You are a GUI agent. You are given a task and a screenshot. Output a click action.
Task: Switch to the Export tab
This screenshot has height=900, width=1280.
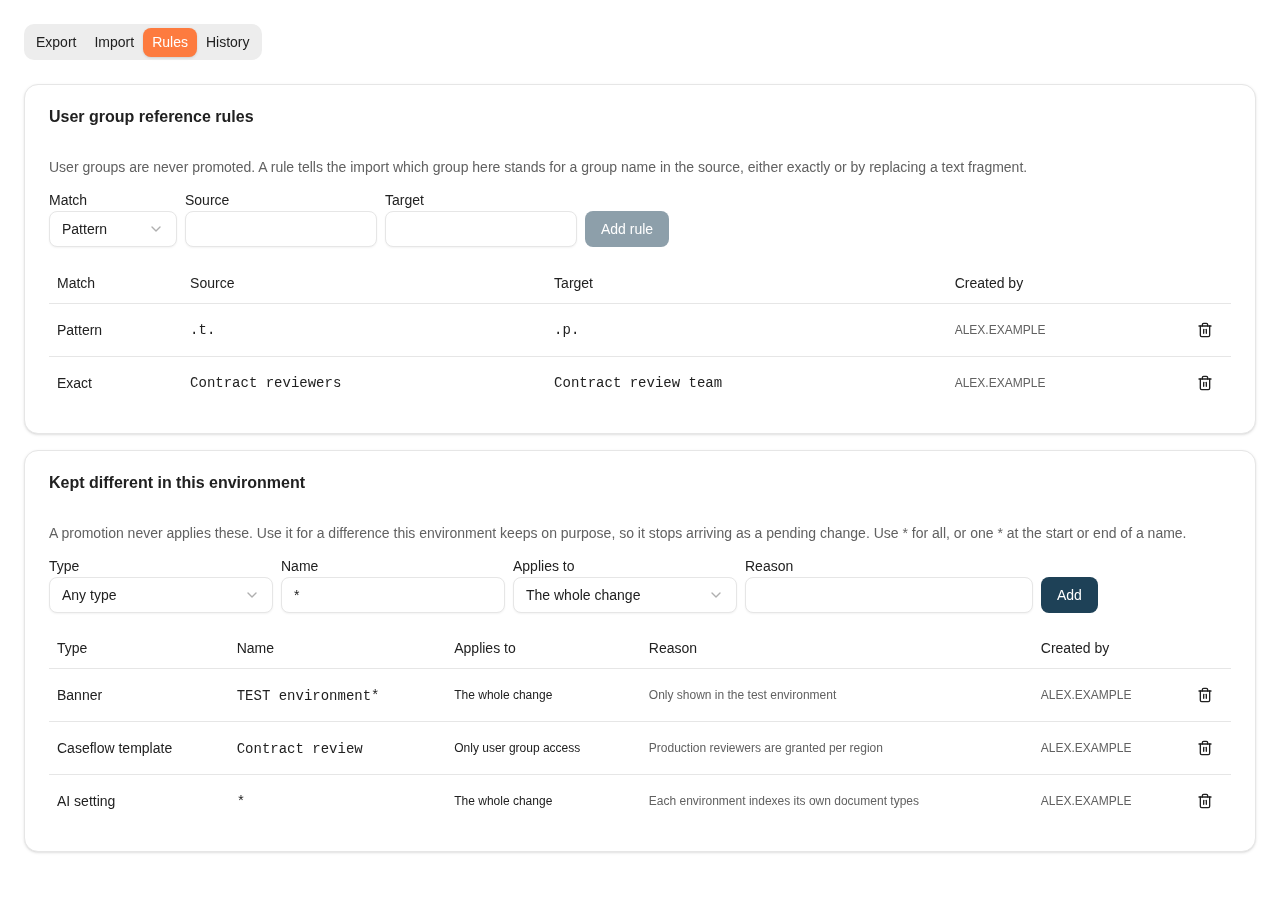[56, 42]
